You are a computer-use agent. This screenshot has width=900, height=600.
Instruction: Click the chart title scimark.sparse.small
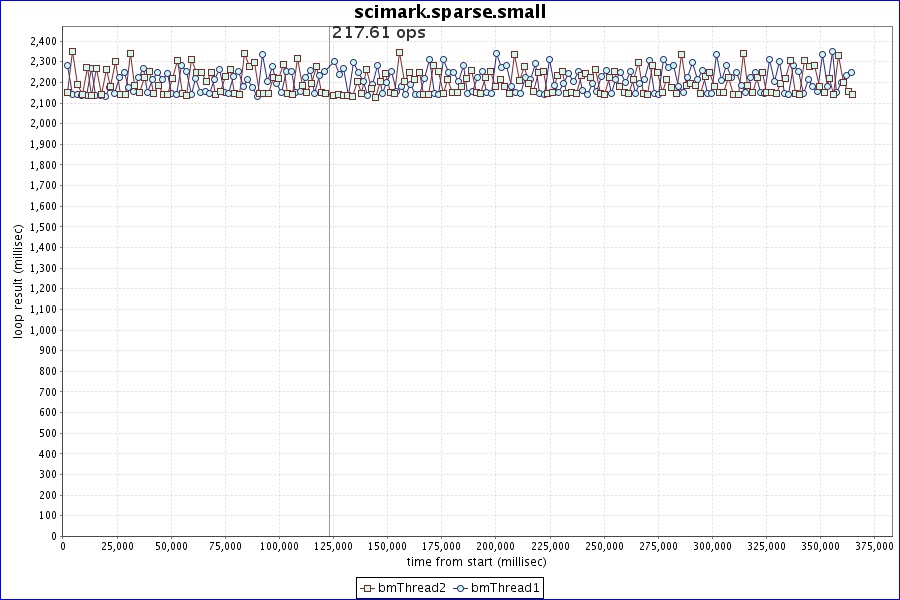[x=450, y=12]
